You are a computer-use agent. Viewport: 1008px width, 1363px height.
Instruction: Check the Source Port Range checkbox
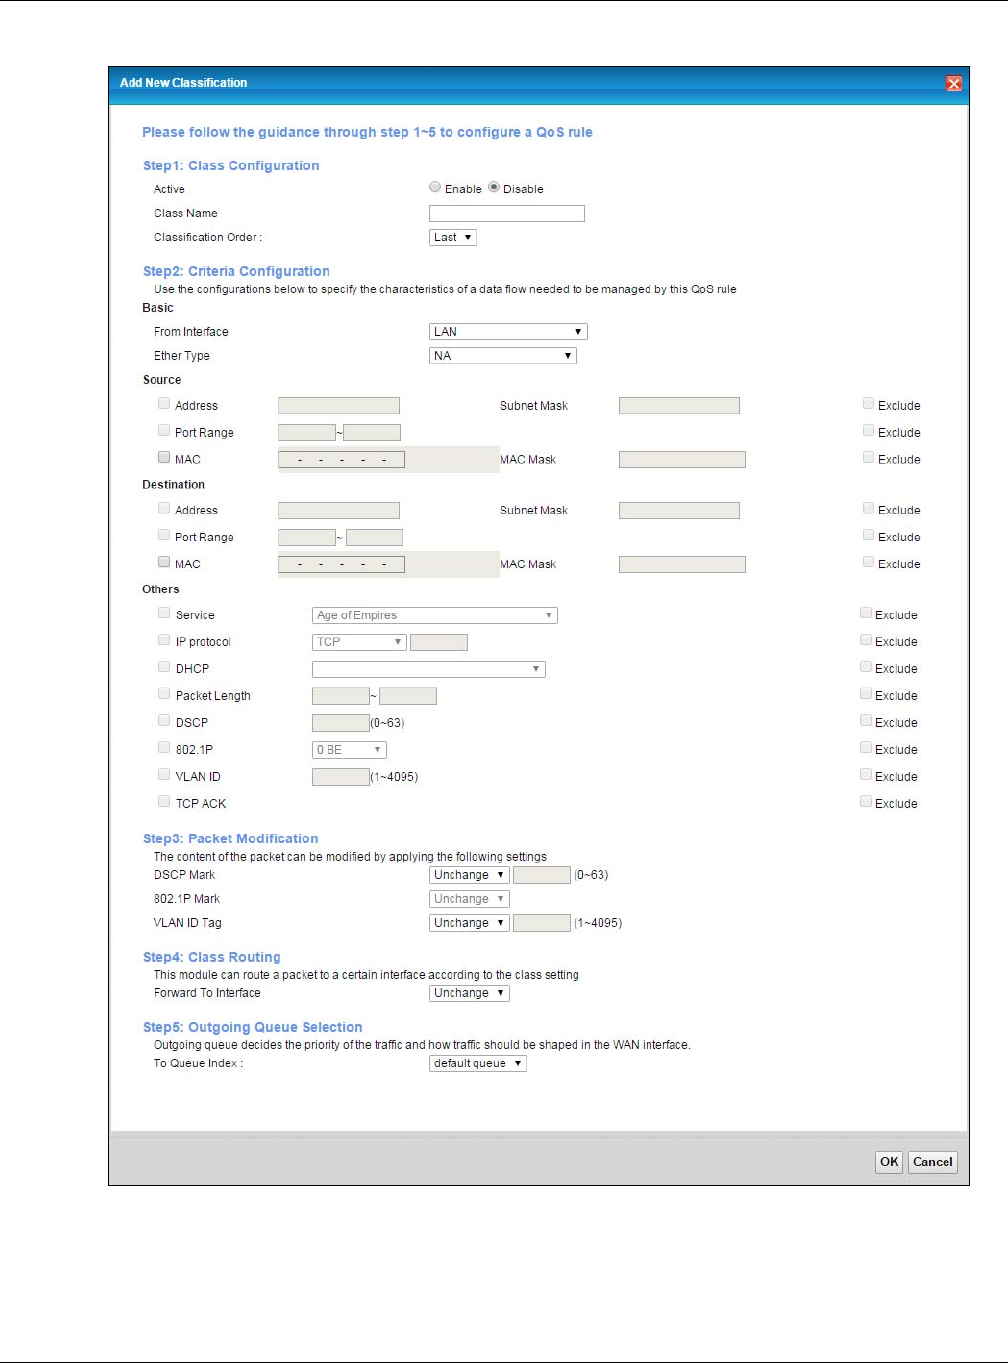[164, 431]
